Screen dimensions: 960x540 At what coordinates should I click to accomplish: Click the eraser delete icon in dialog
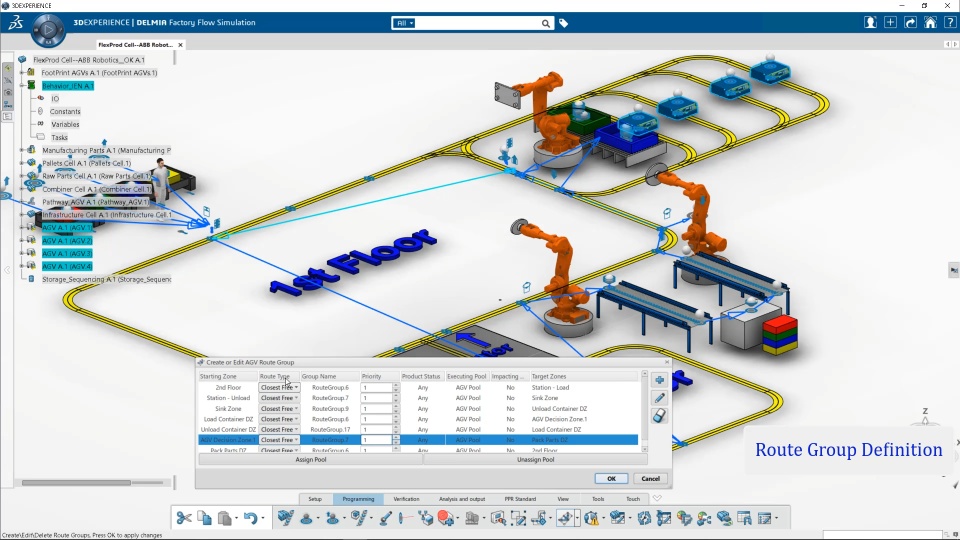659,416
